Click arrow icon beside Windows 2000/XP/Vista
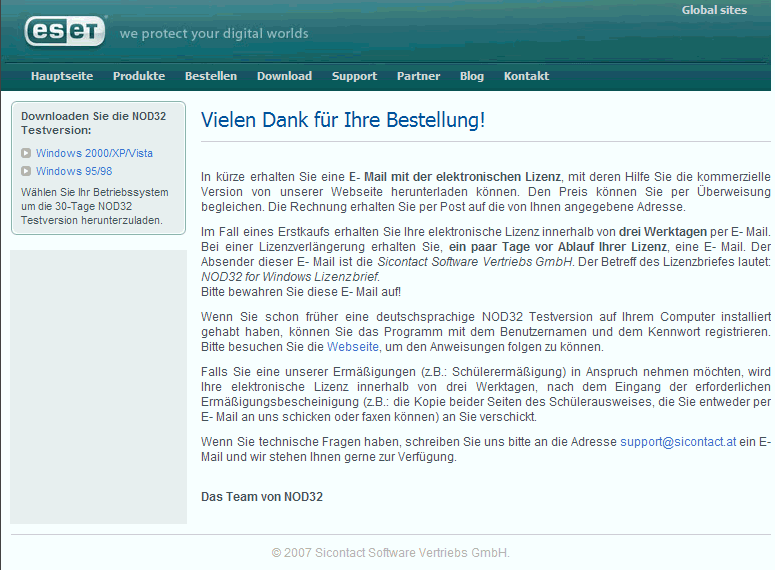 pos(26,153)
